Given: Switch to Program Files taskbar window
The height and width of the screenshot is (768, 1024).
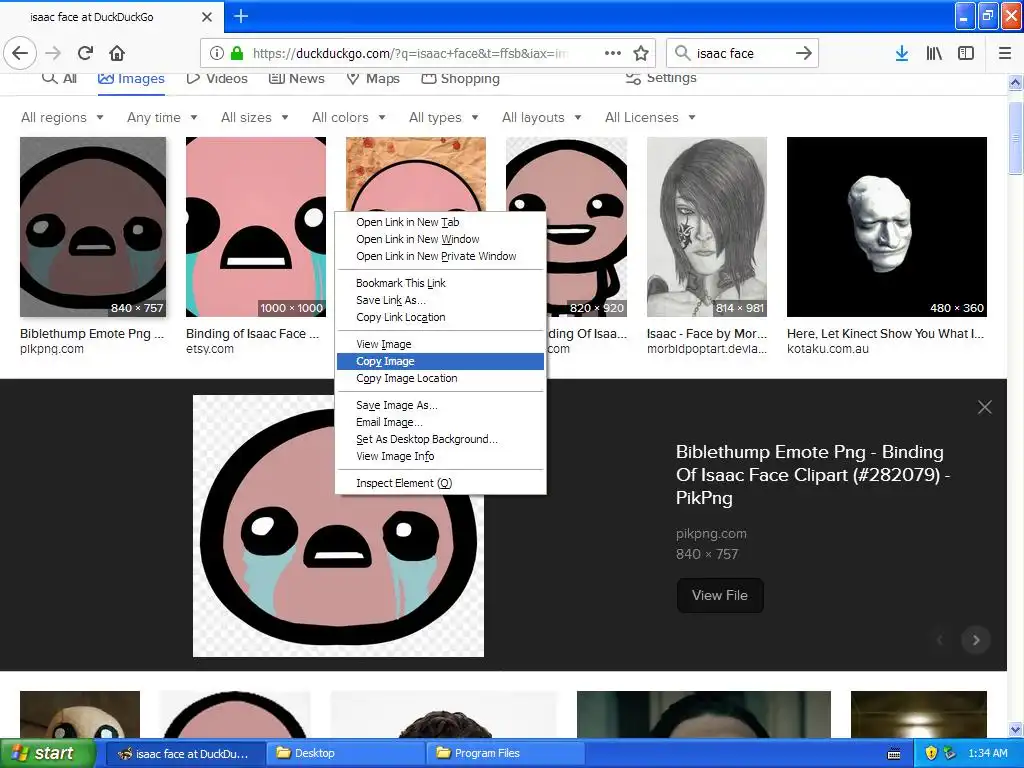Looking at the screenshot, I should tap(505, 753).
